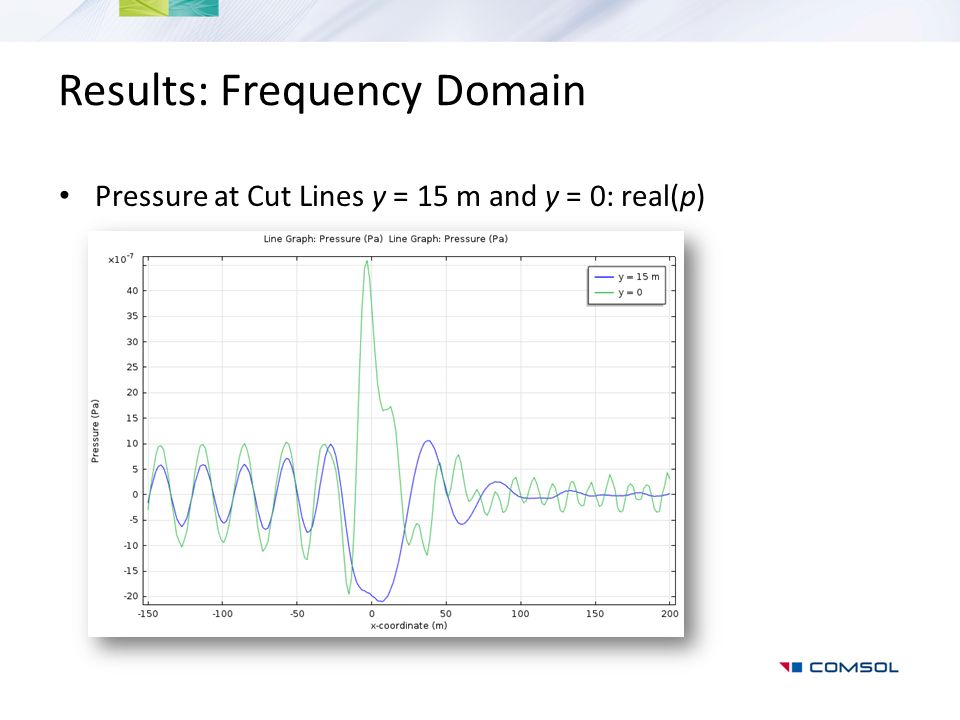Image resolution: width=960 pixels, height=720 pixels.
Task: Click the y-axis tick label '40'
Action: click(132, 291)
